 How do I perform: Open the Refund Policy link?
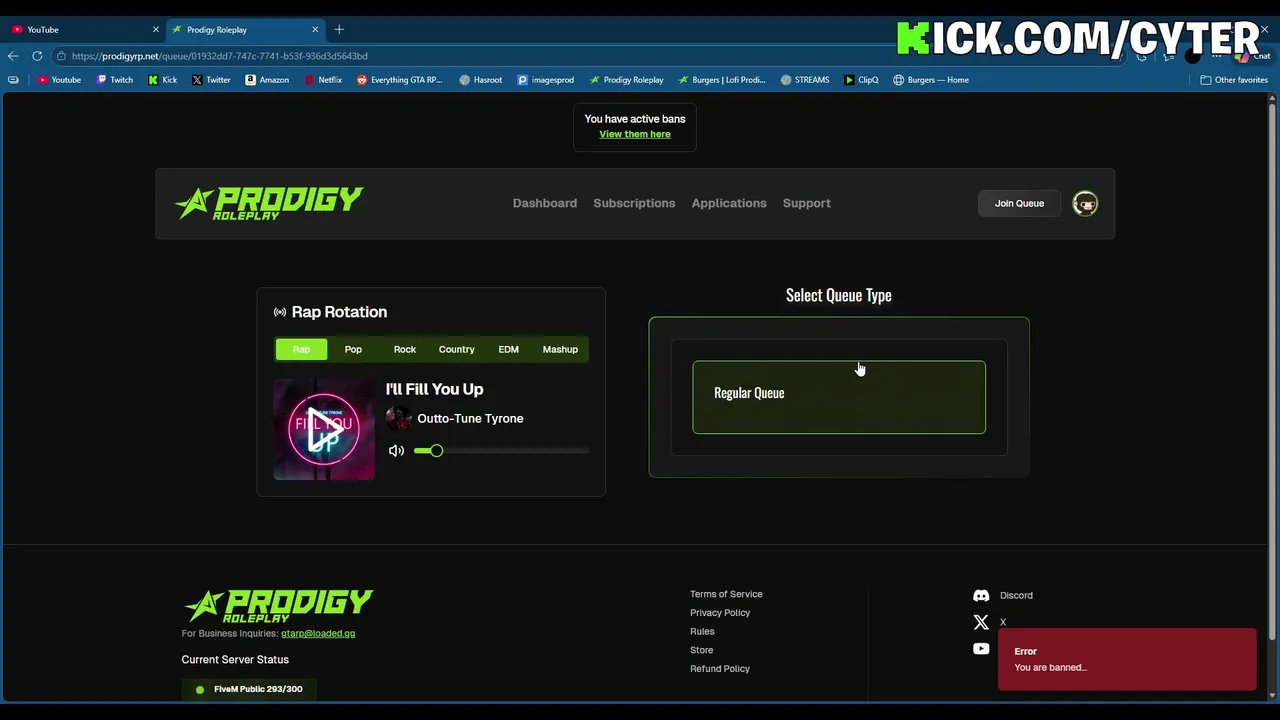tap(720, 669)
